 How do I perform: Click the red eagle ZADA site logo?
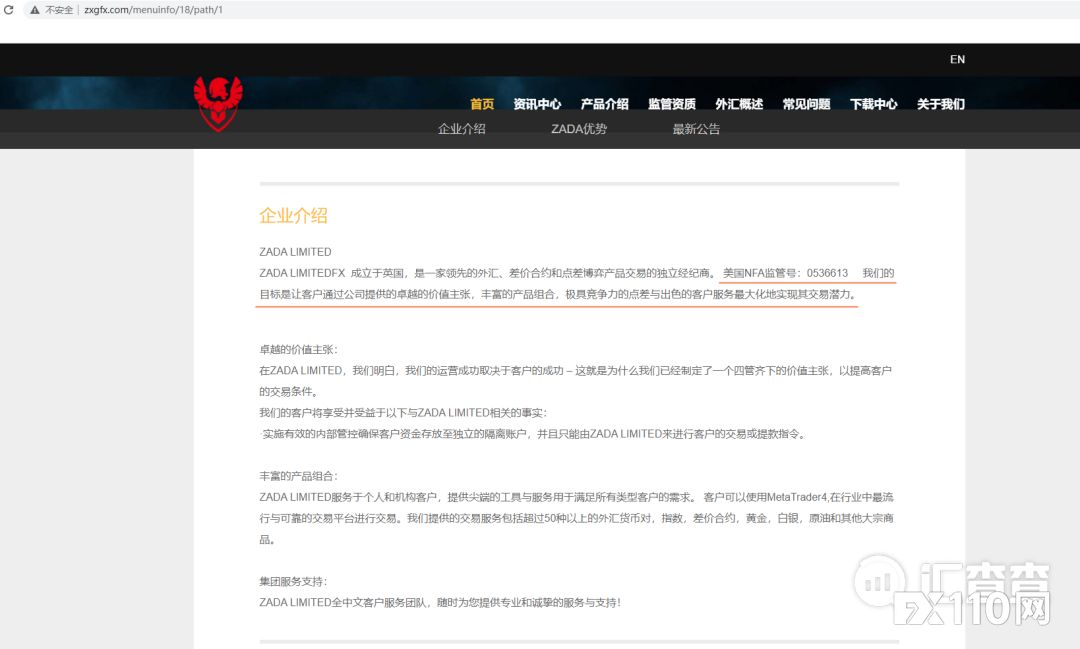[218, 103]
